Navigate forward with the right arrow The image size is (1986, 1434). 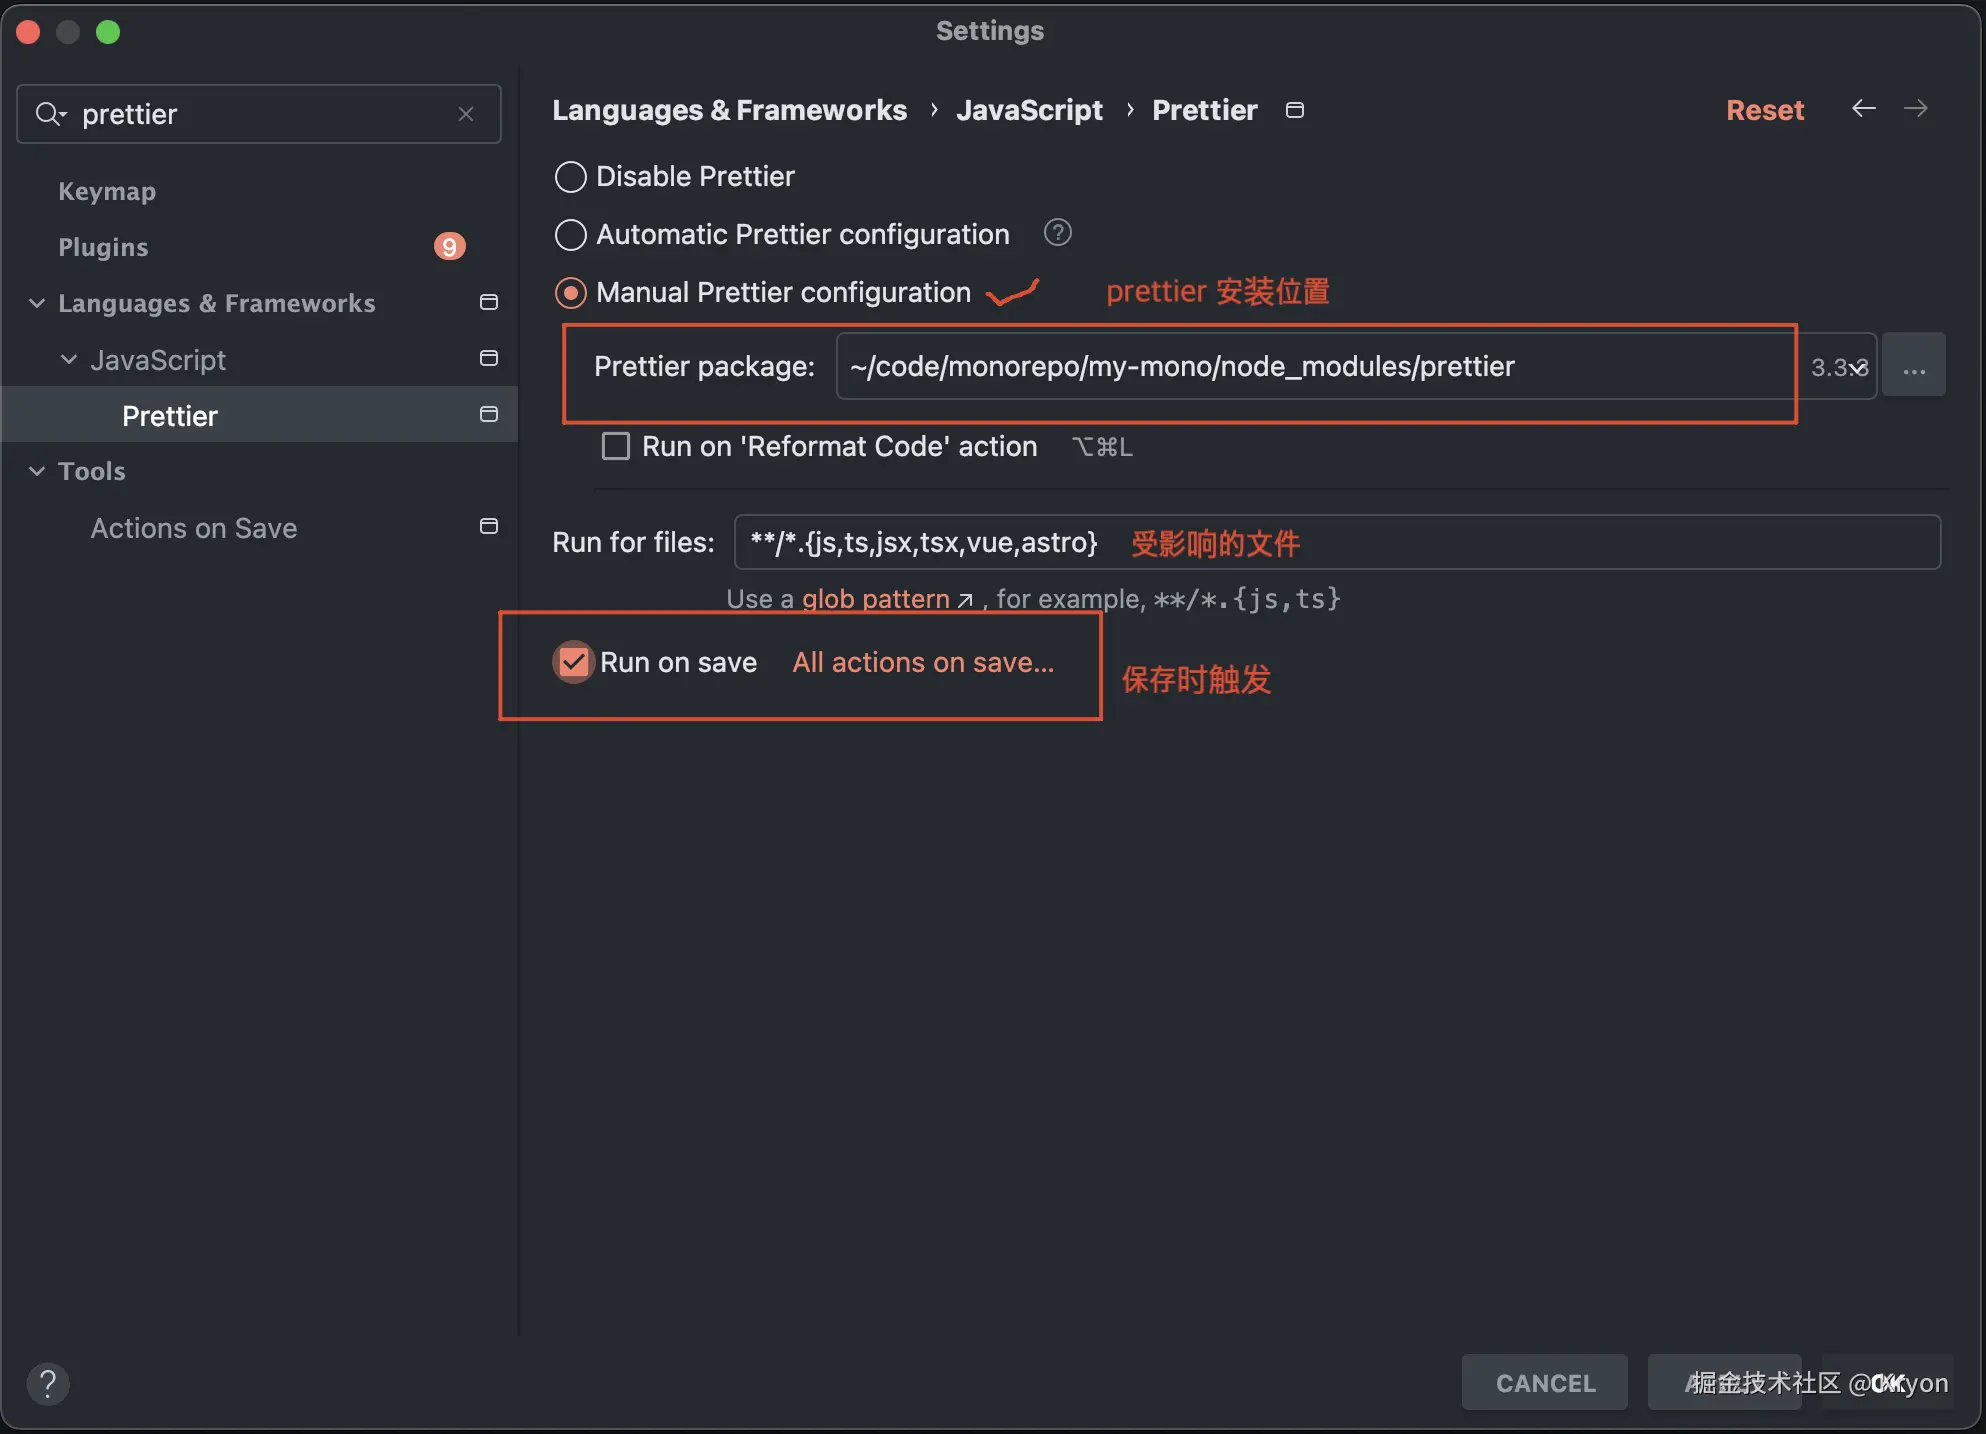(1916, 109)
